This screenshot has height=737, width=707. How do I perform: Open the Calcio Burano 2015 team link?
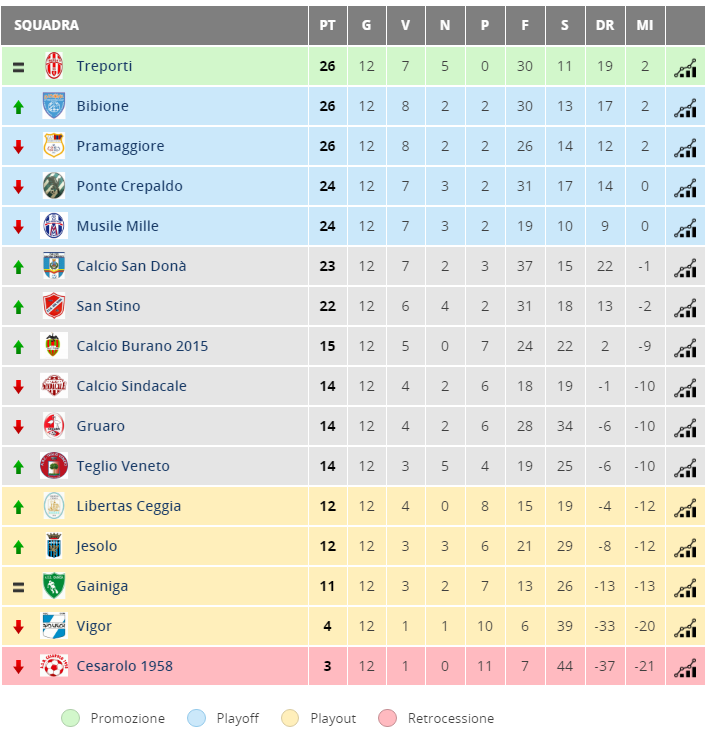(x=142, y=346)
